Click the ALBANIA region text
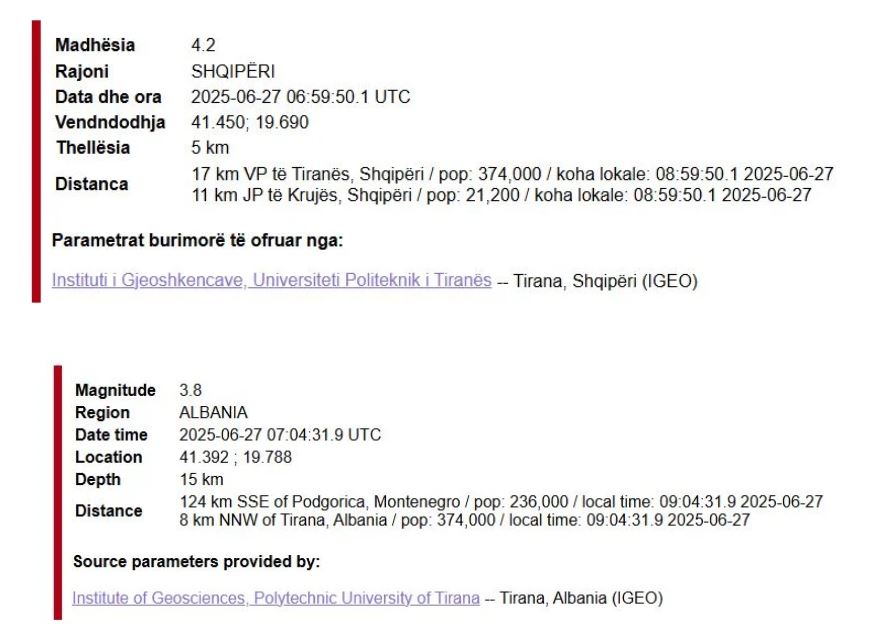894x635 pixels. coord(213,412)
